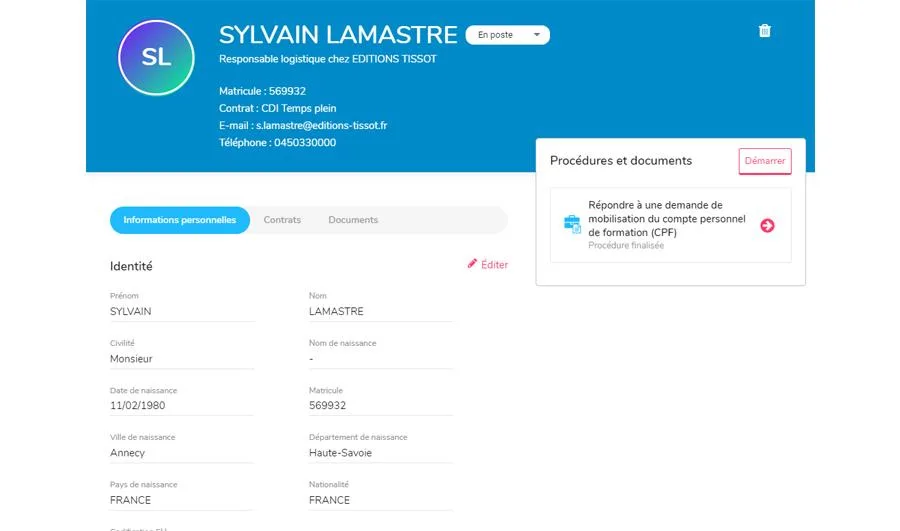Viewport: 900px width, 531px height.
Task: Switch to the Contrats tab
Action: point(282,220)
